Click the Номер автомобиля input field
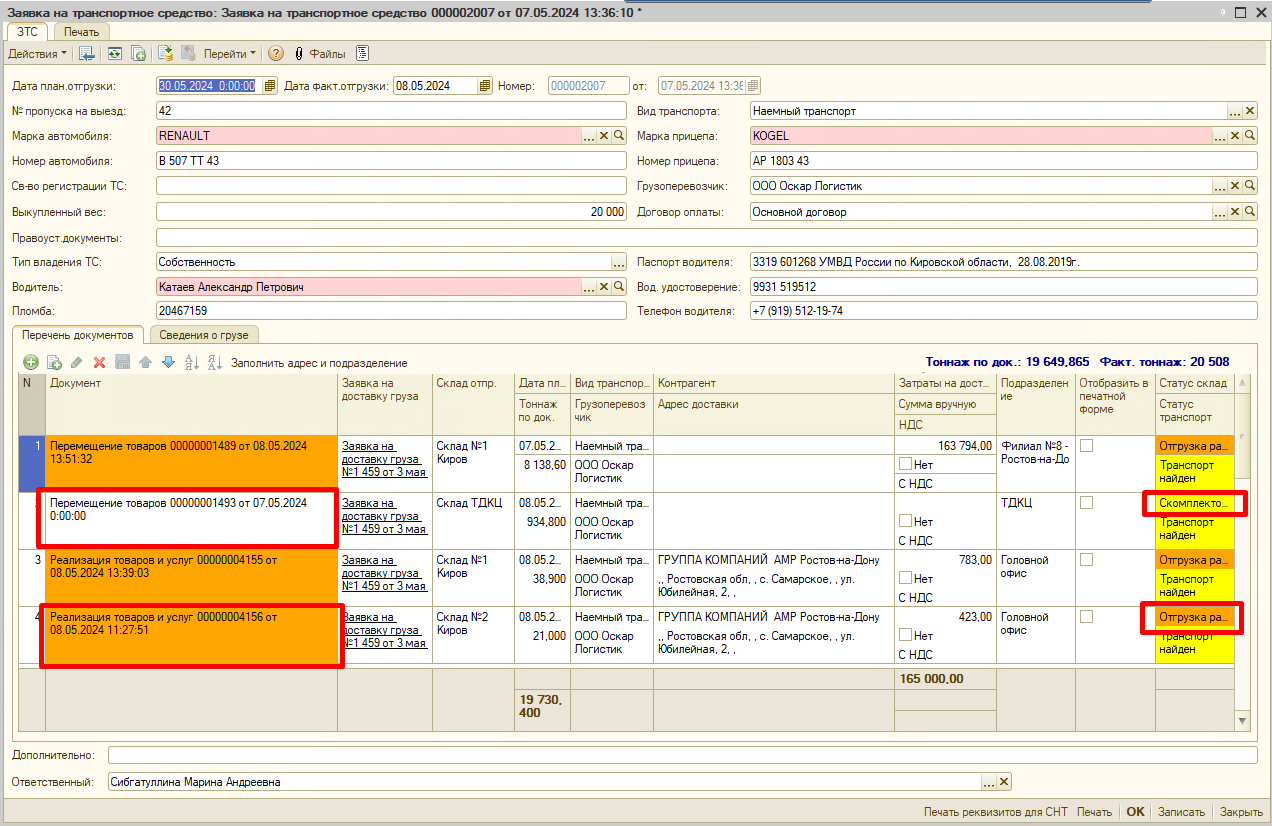The width and height of the screenshot is (1272, 826). pyautogui.click(x=391, y=160)
